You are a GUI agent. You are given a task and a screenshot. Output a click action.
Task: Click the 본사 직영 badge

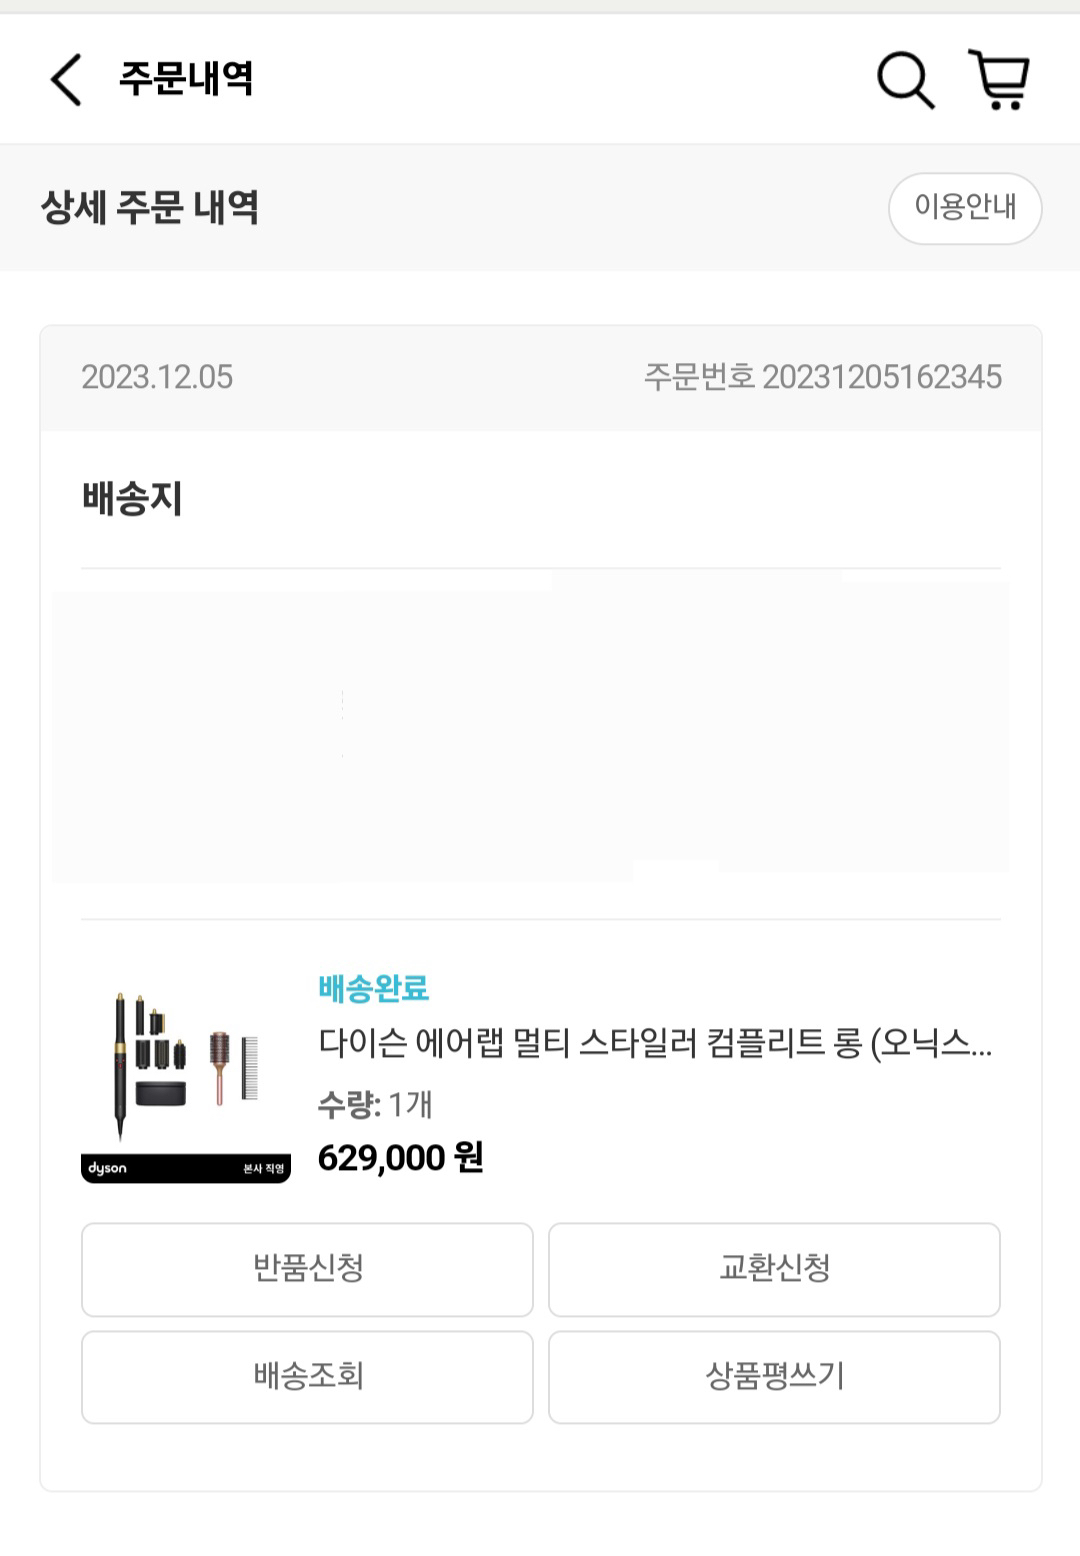264,1168
